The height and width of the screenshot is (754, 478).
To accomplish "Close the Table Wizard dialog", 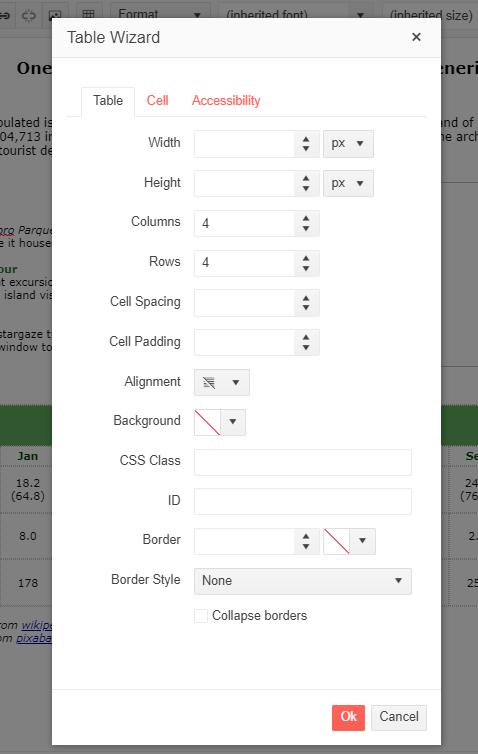I will [416, 37].
